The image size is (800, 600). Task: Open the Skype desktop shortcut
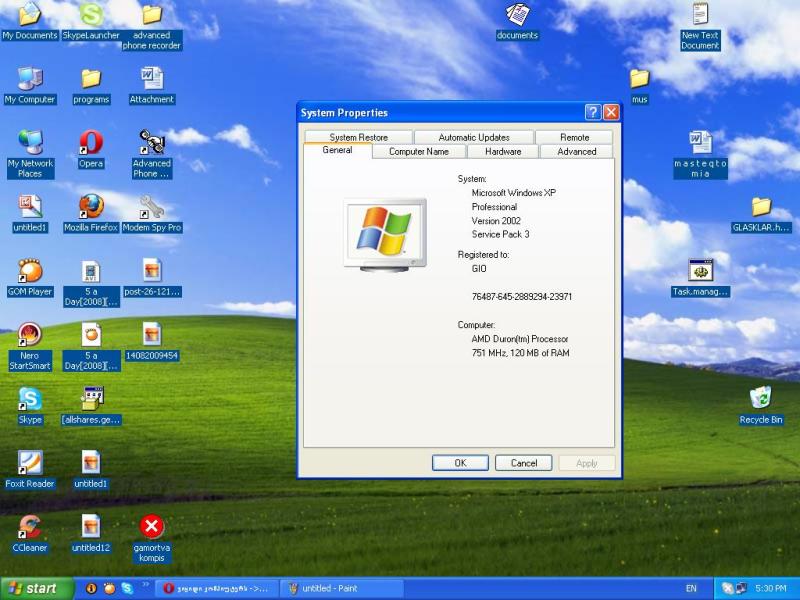pyautogui.click(x=30, y=399)
